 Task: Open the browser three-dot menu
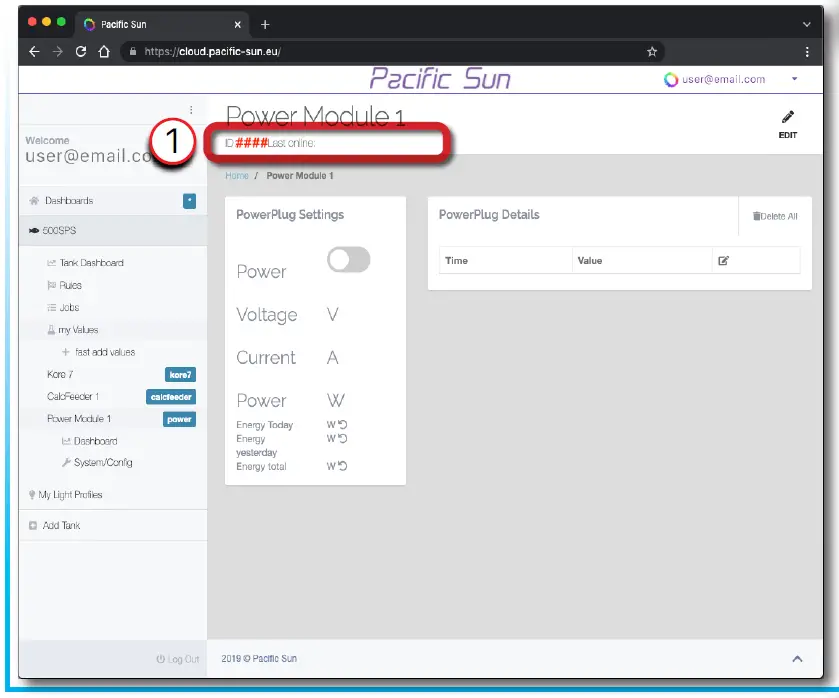click(807, 51)
